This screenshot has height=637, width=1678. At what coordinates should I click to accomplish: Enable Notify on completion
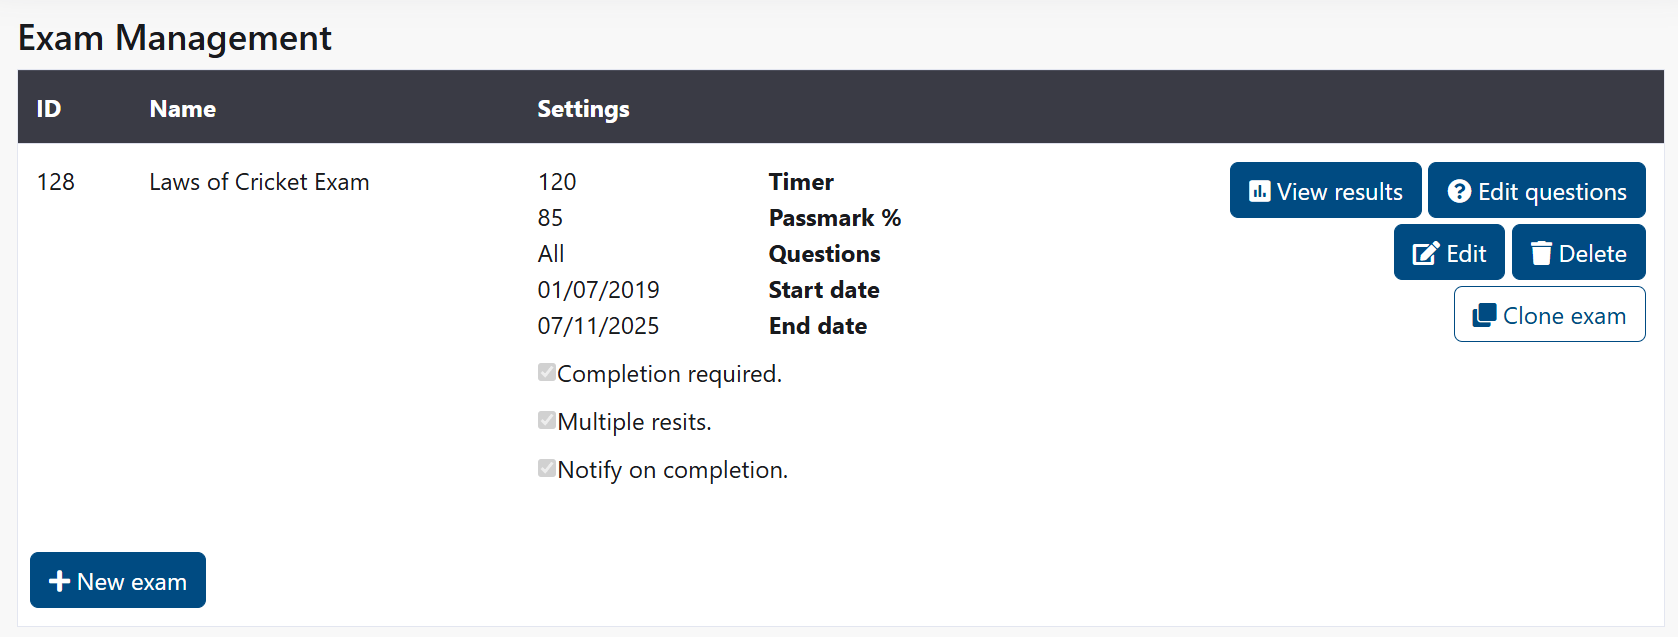pos(546,467)
